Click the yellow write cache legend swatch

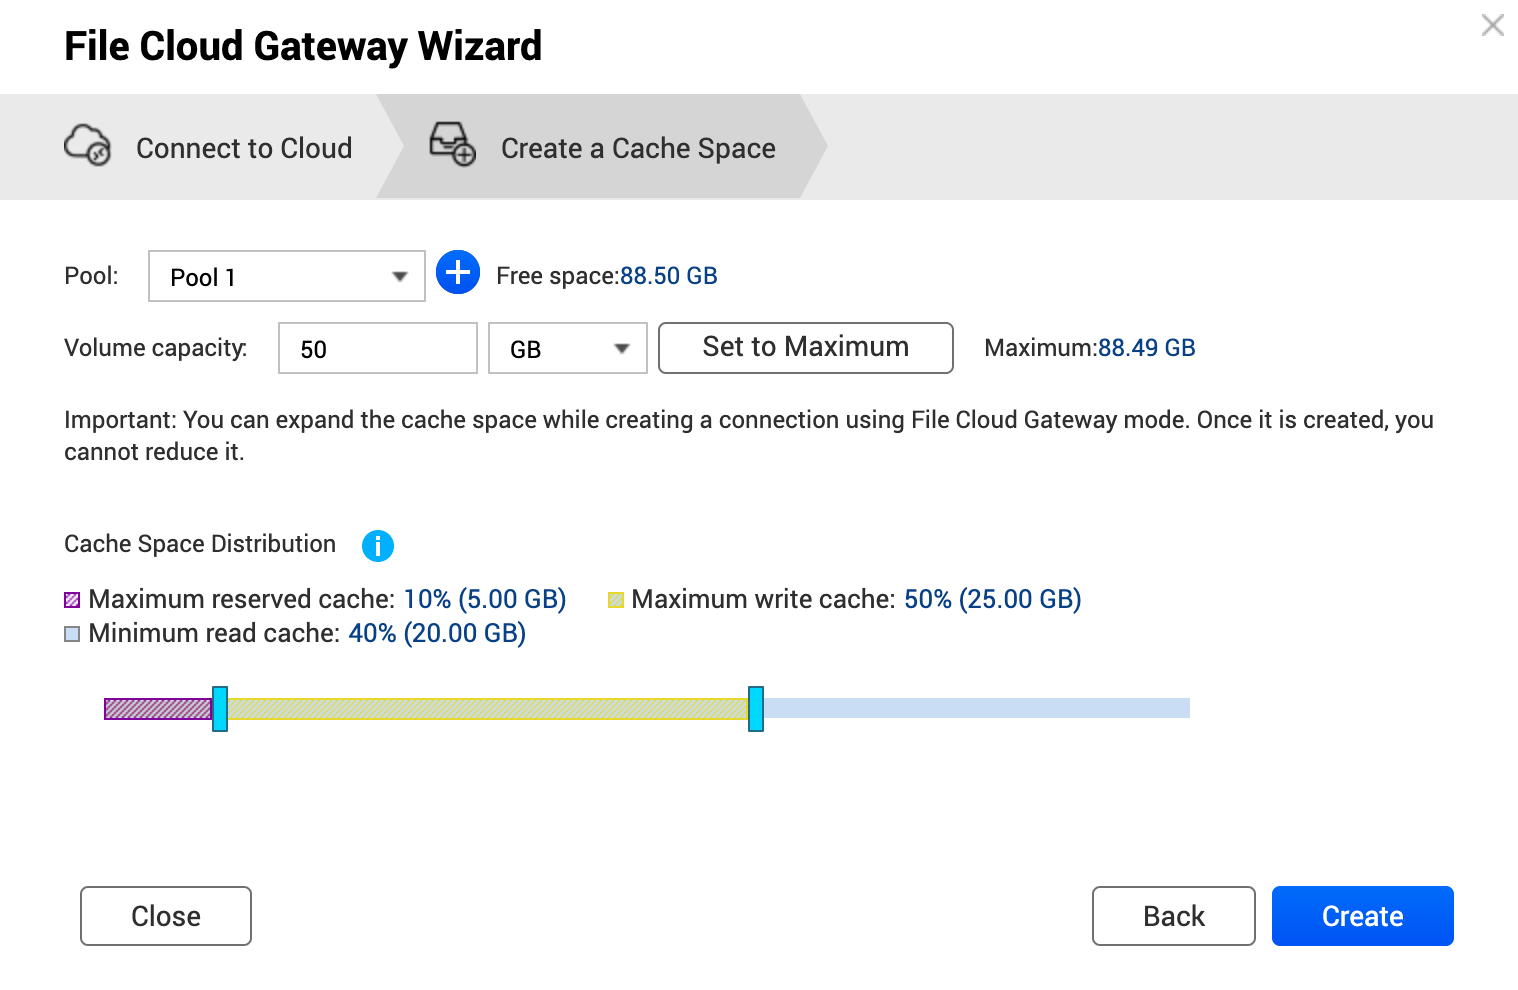[x=616, y=600]
